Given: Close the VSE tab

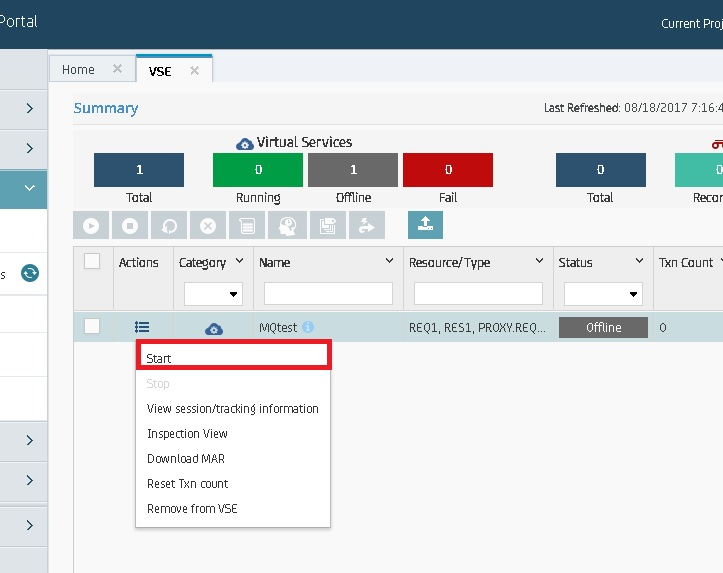Looking at the screenshot, I should (195, 70).
